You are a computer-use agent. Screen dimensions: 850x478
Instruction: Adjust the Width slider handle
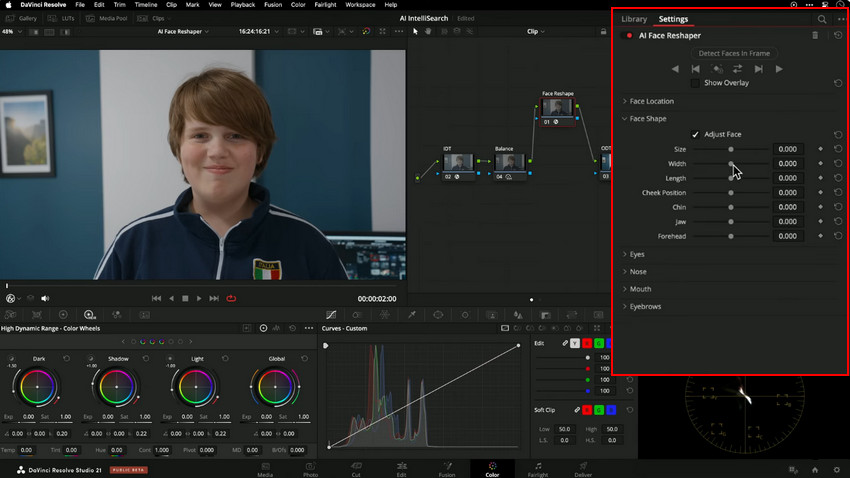(x=731, y=164)
